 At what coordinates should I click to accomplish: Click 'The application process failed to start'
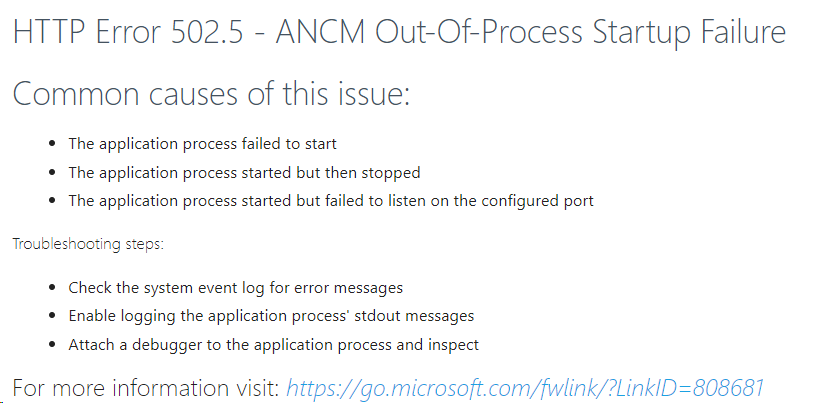click(x=203, y=144)
